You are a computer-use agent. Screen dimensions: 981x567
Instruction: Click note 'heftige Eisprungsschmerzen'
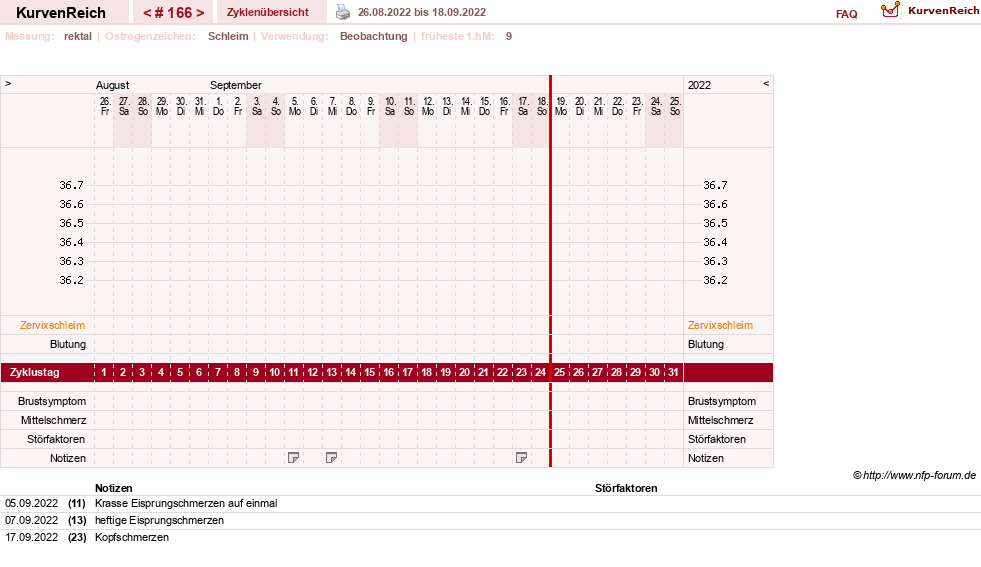pos(160,520)
